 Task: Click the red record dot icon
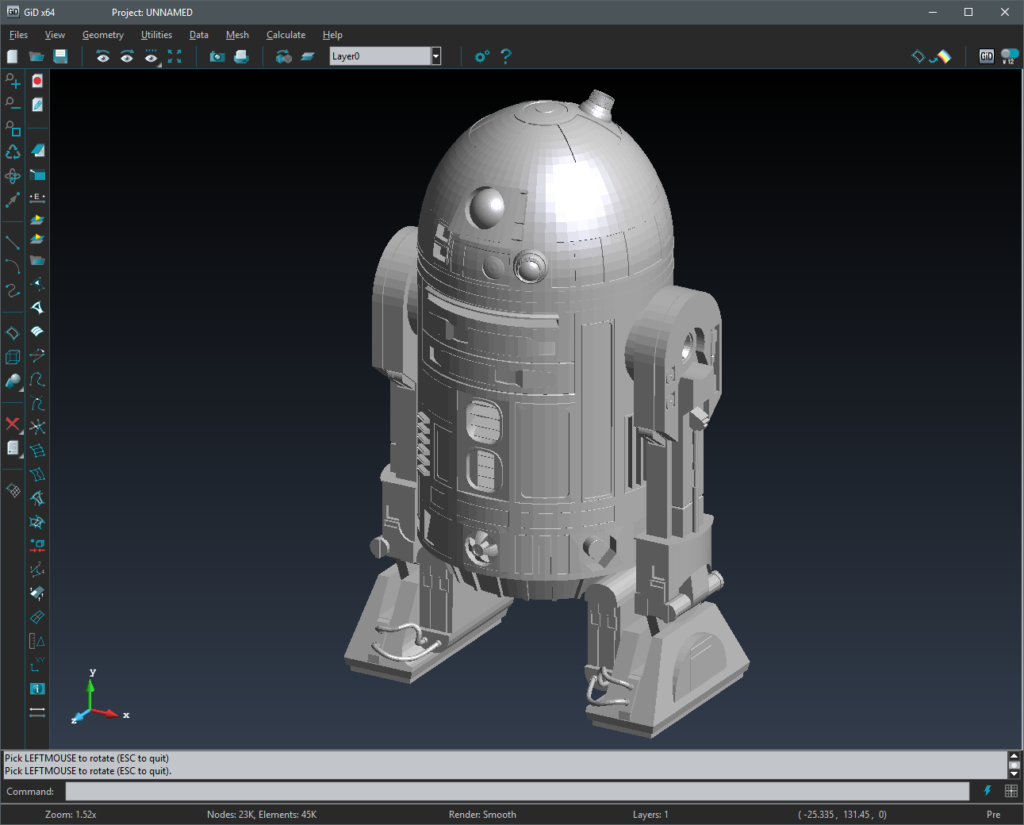click(37, 81)
